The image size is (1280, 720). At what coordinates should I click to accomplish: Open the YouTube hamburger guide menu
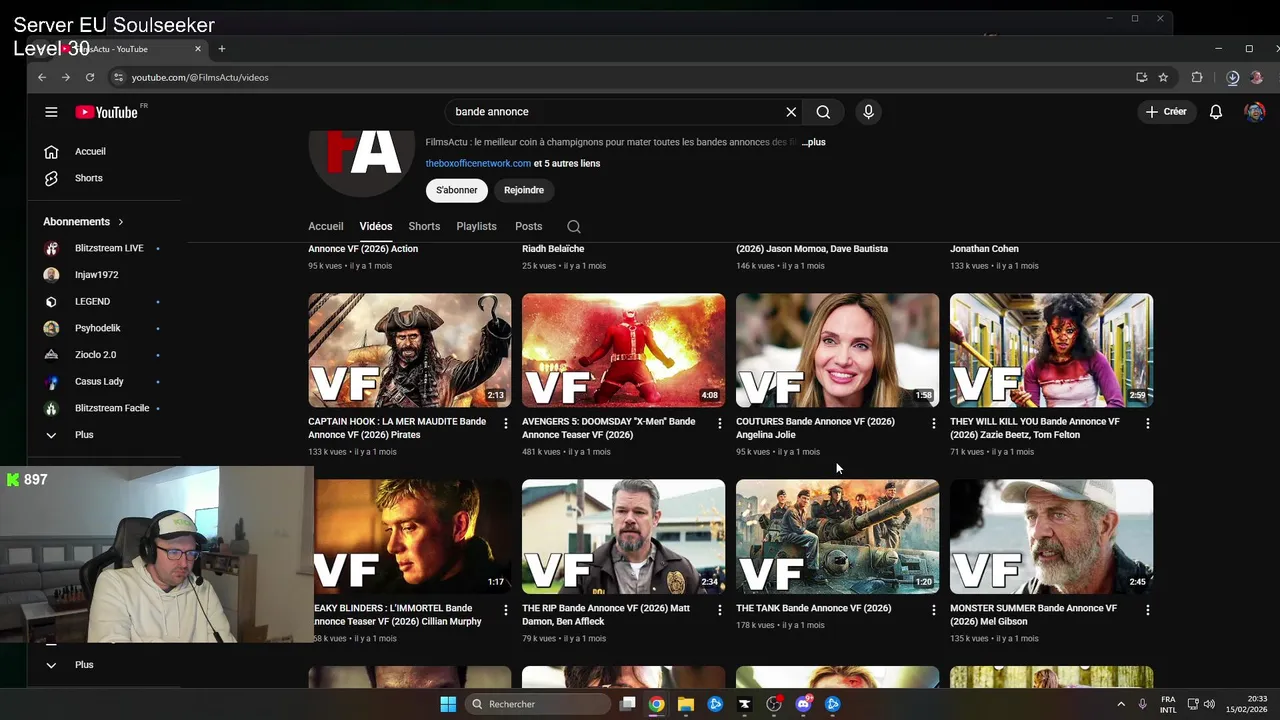[x=51, y=112]
